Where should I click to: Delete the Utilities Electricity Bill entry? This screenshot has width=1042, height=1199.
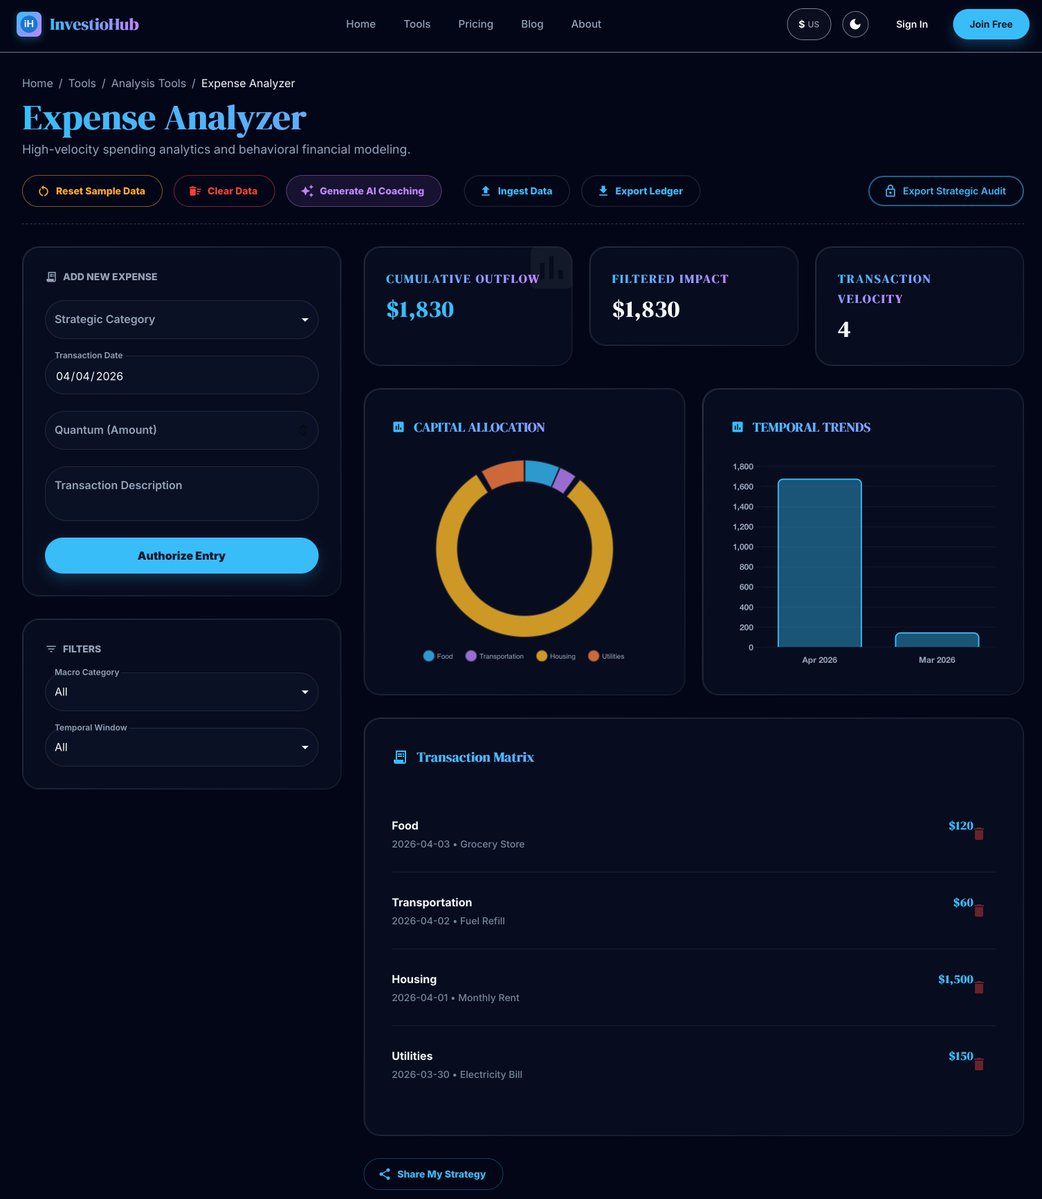978,1064
